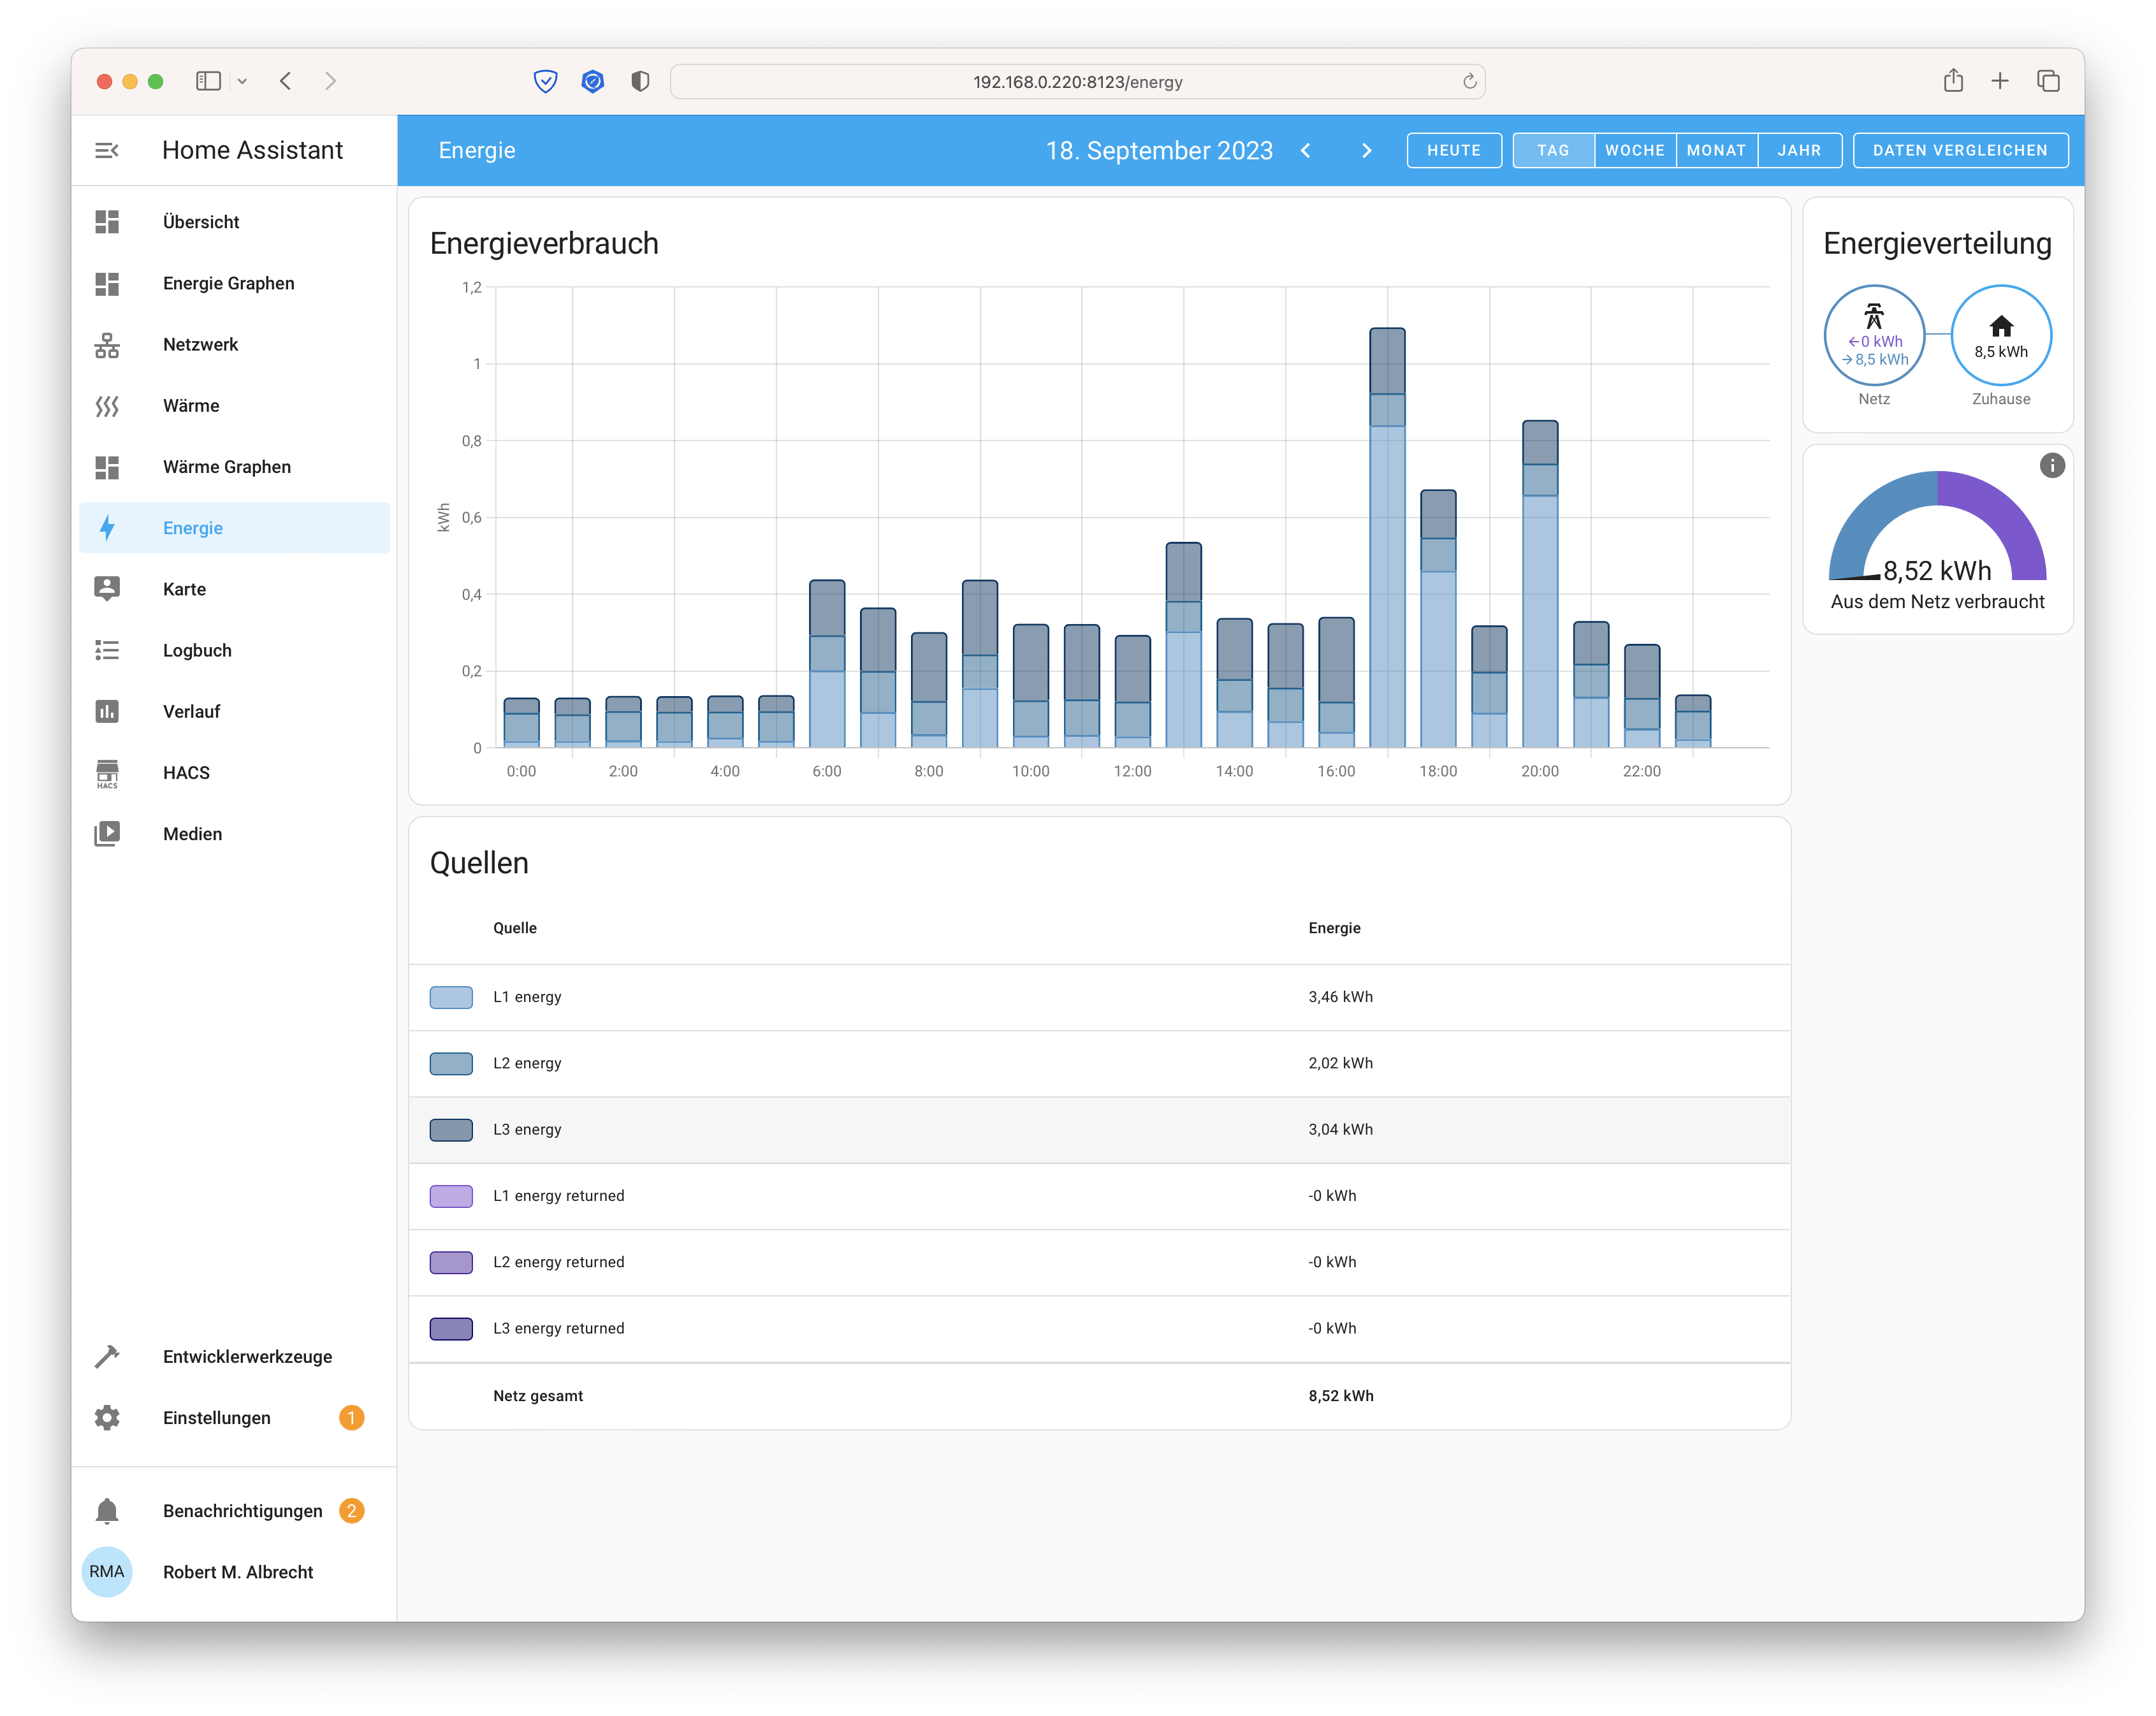The image size is (2156, 1716).
Task: Click the L1 energy color swatch
Action: (451, 997)
